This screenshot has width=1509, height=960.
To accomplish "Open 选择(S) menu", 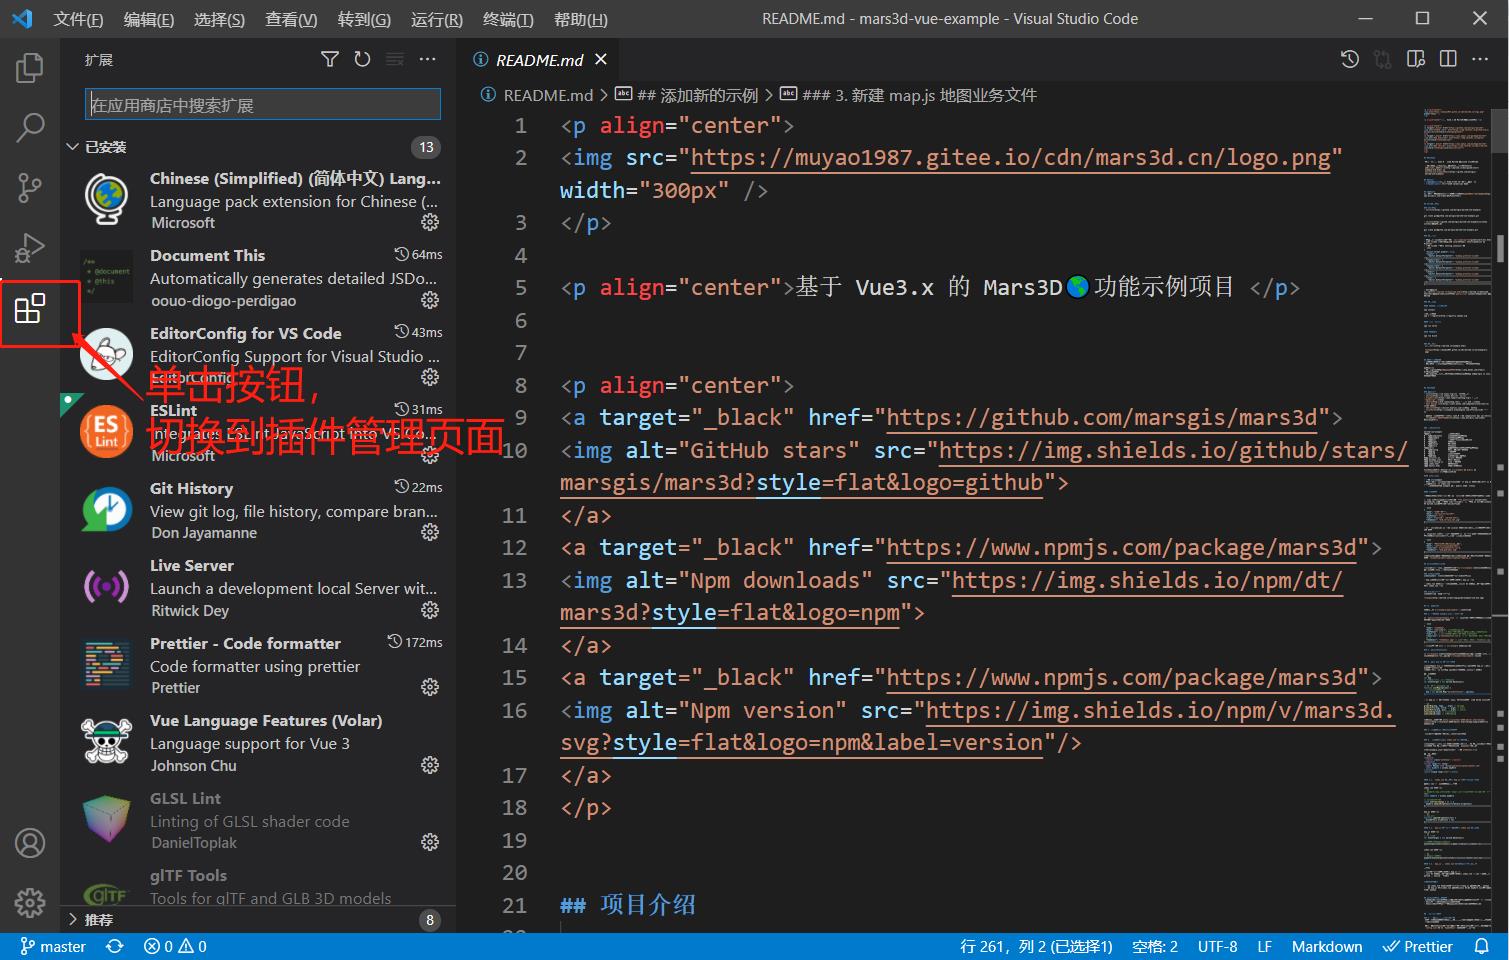I will [219, 19].
